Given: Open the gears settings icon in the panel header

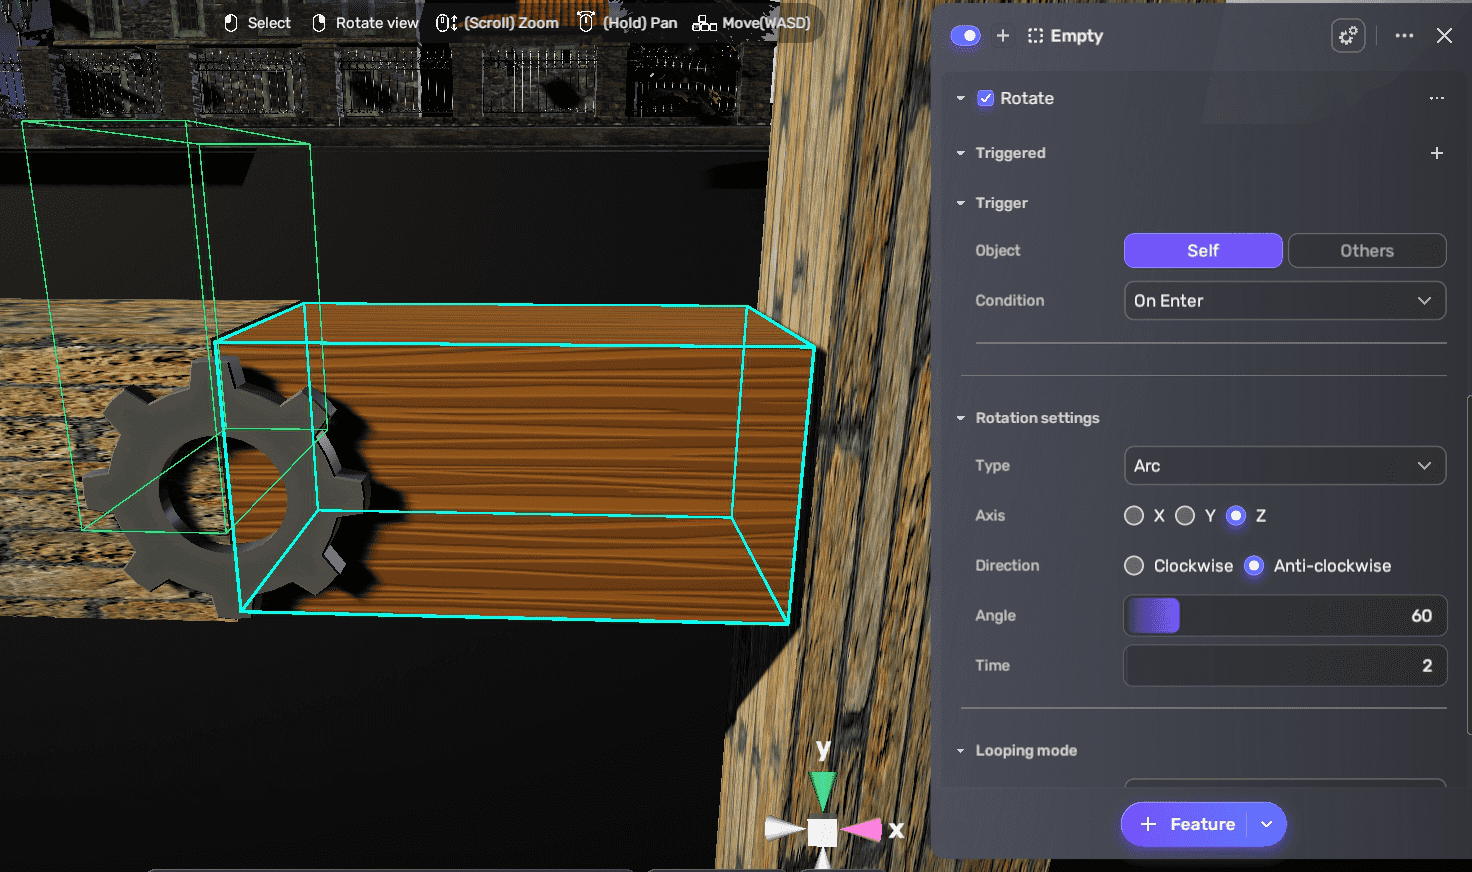Looking at the screenshot, I should pos(1348,35).
